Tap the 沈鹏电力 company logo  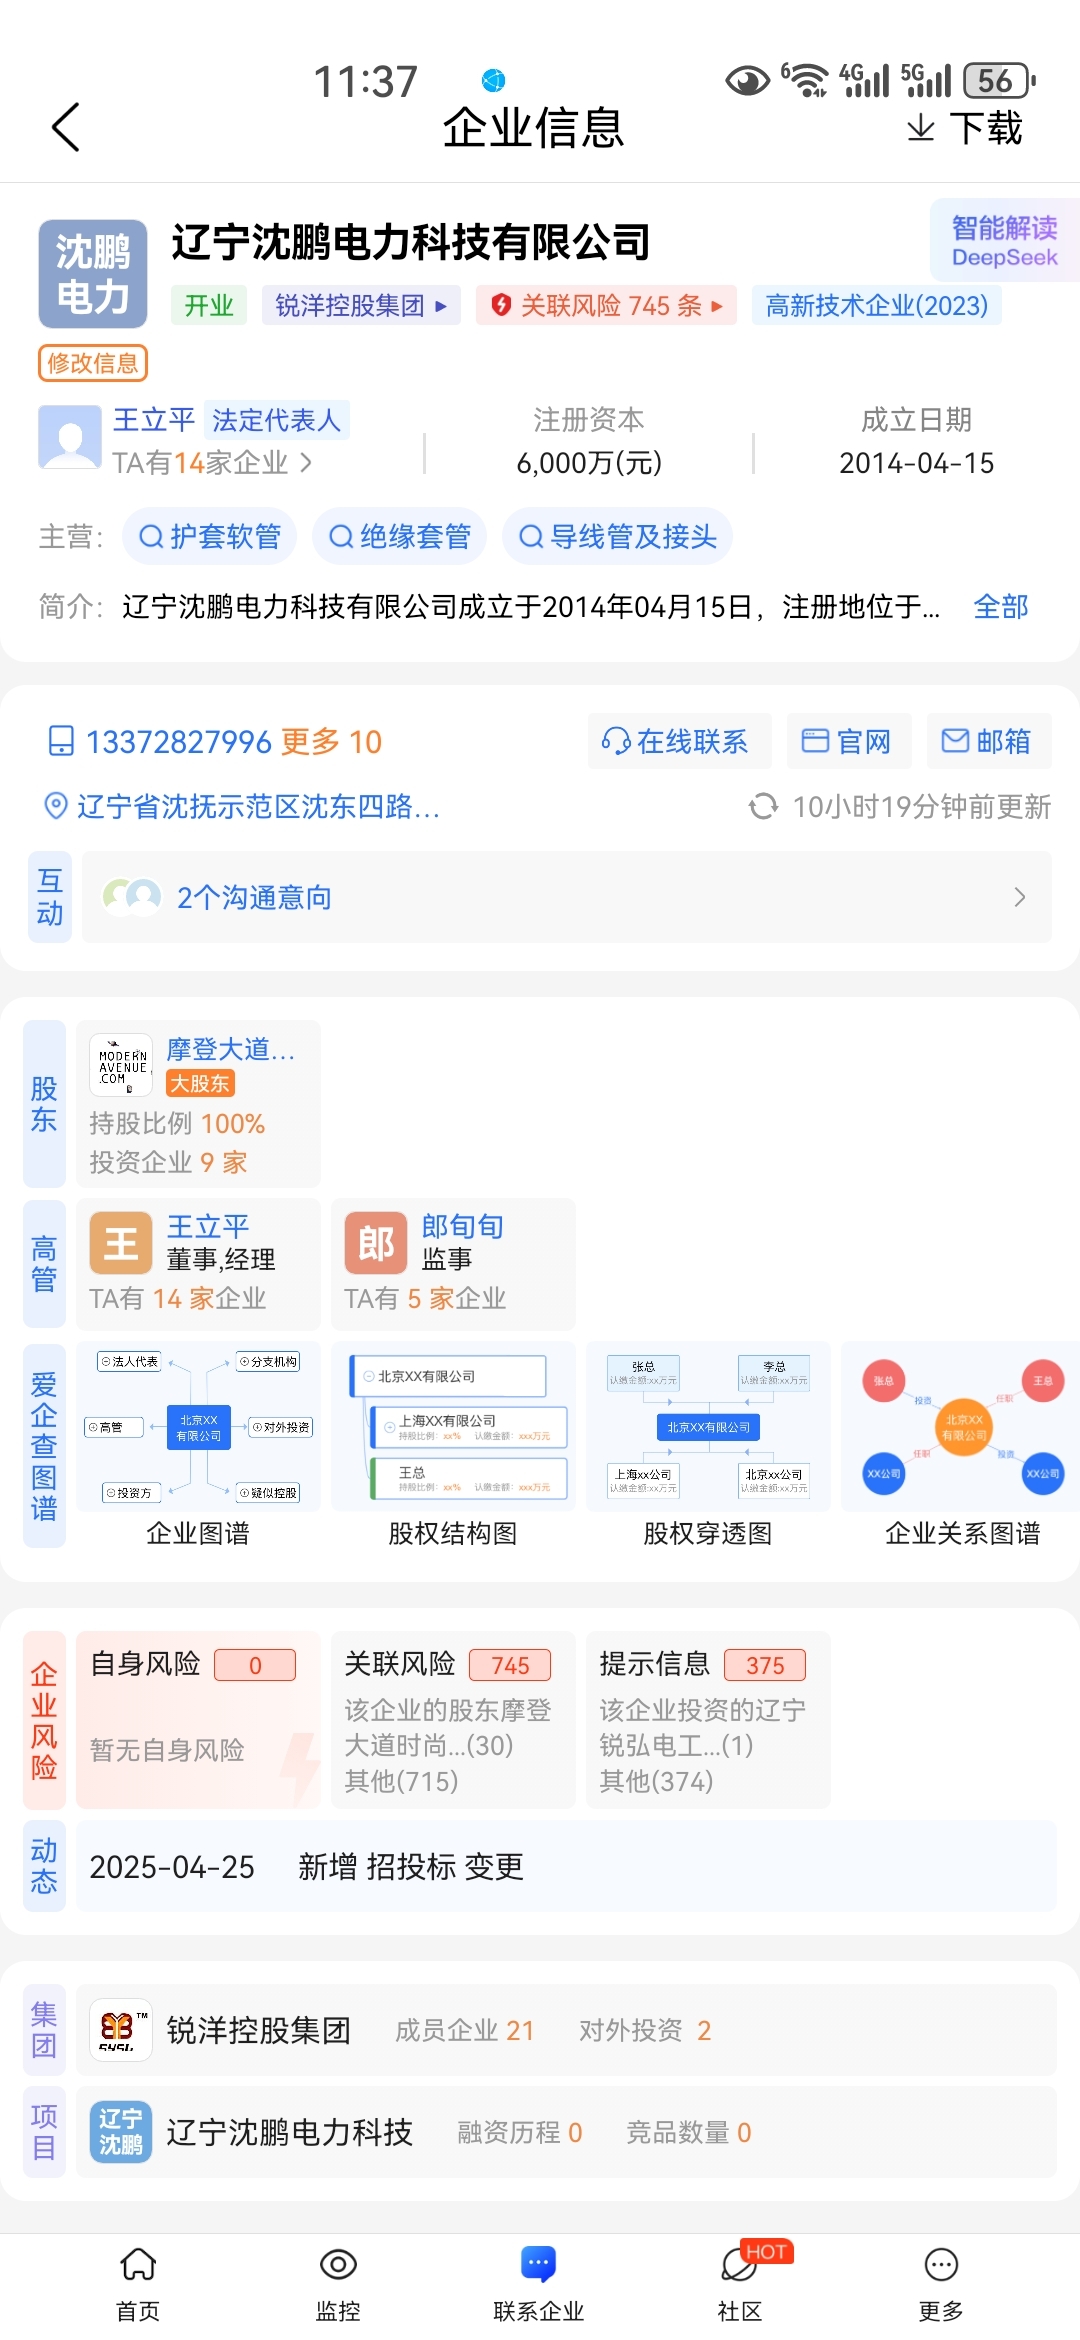click(93, 274)
